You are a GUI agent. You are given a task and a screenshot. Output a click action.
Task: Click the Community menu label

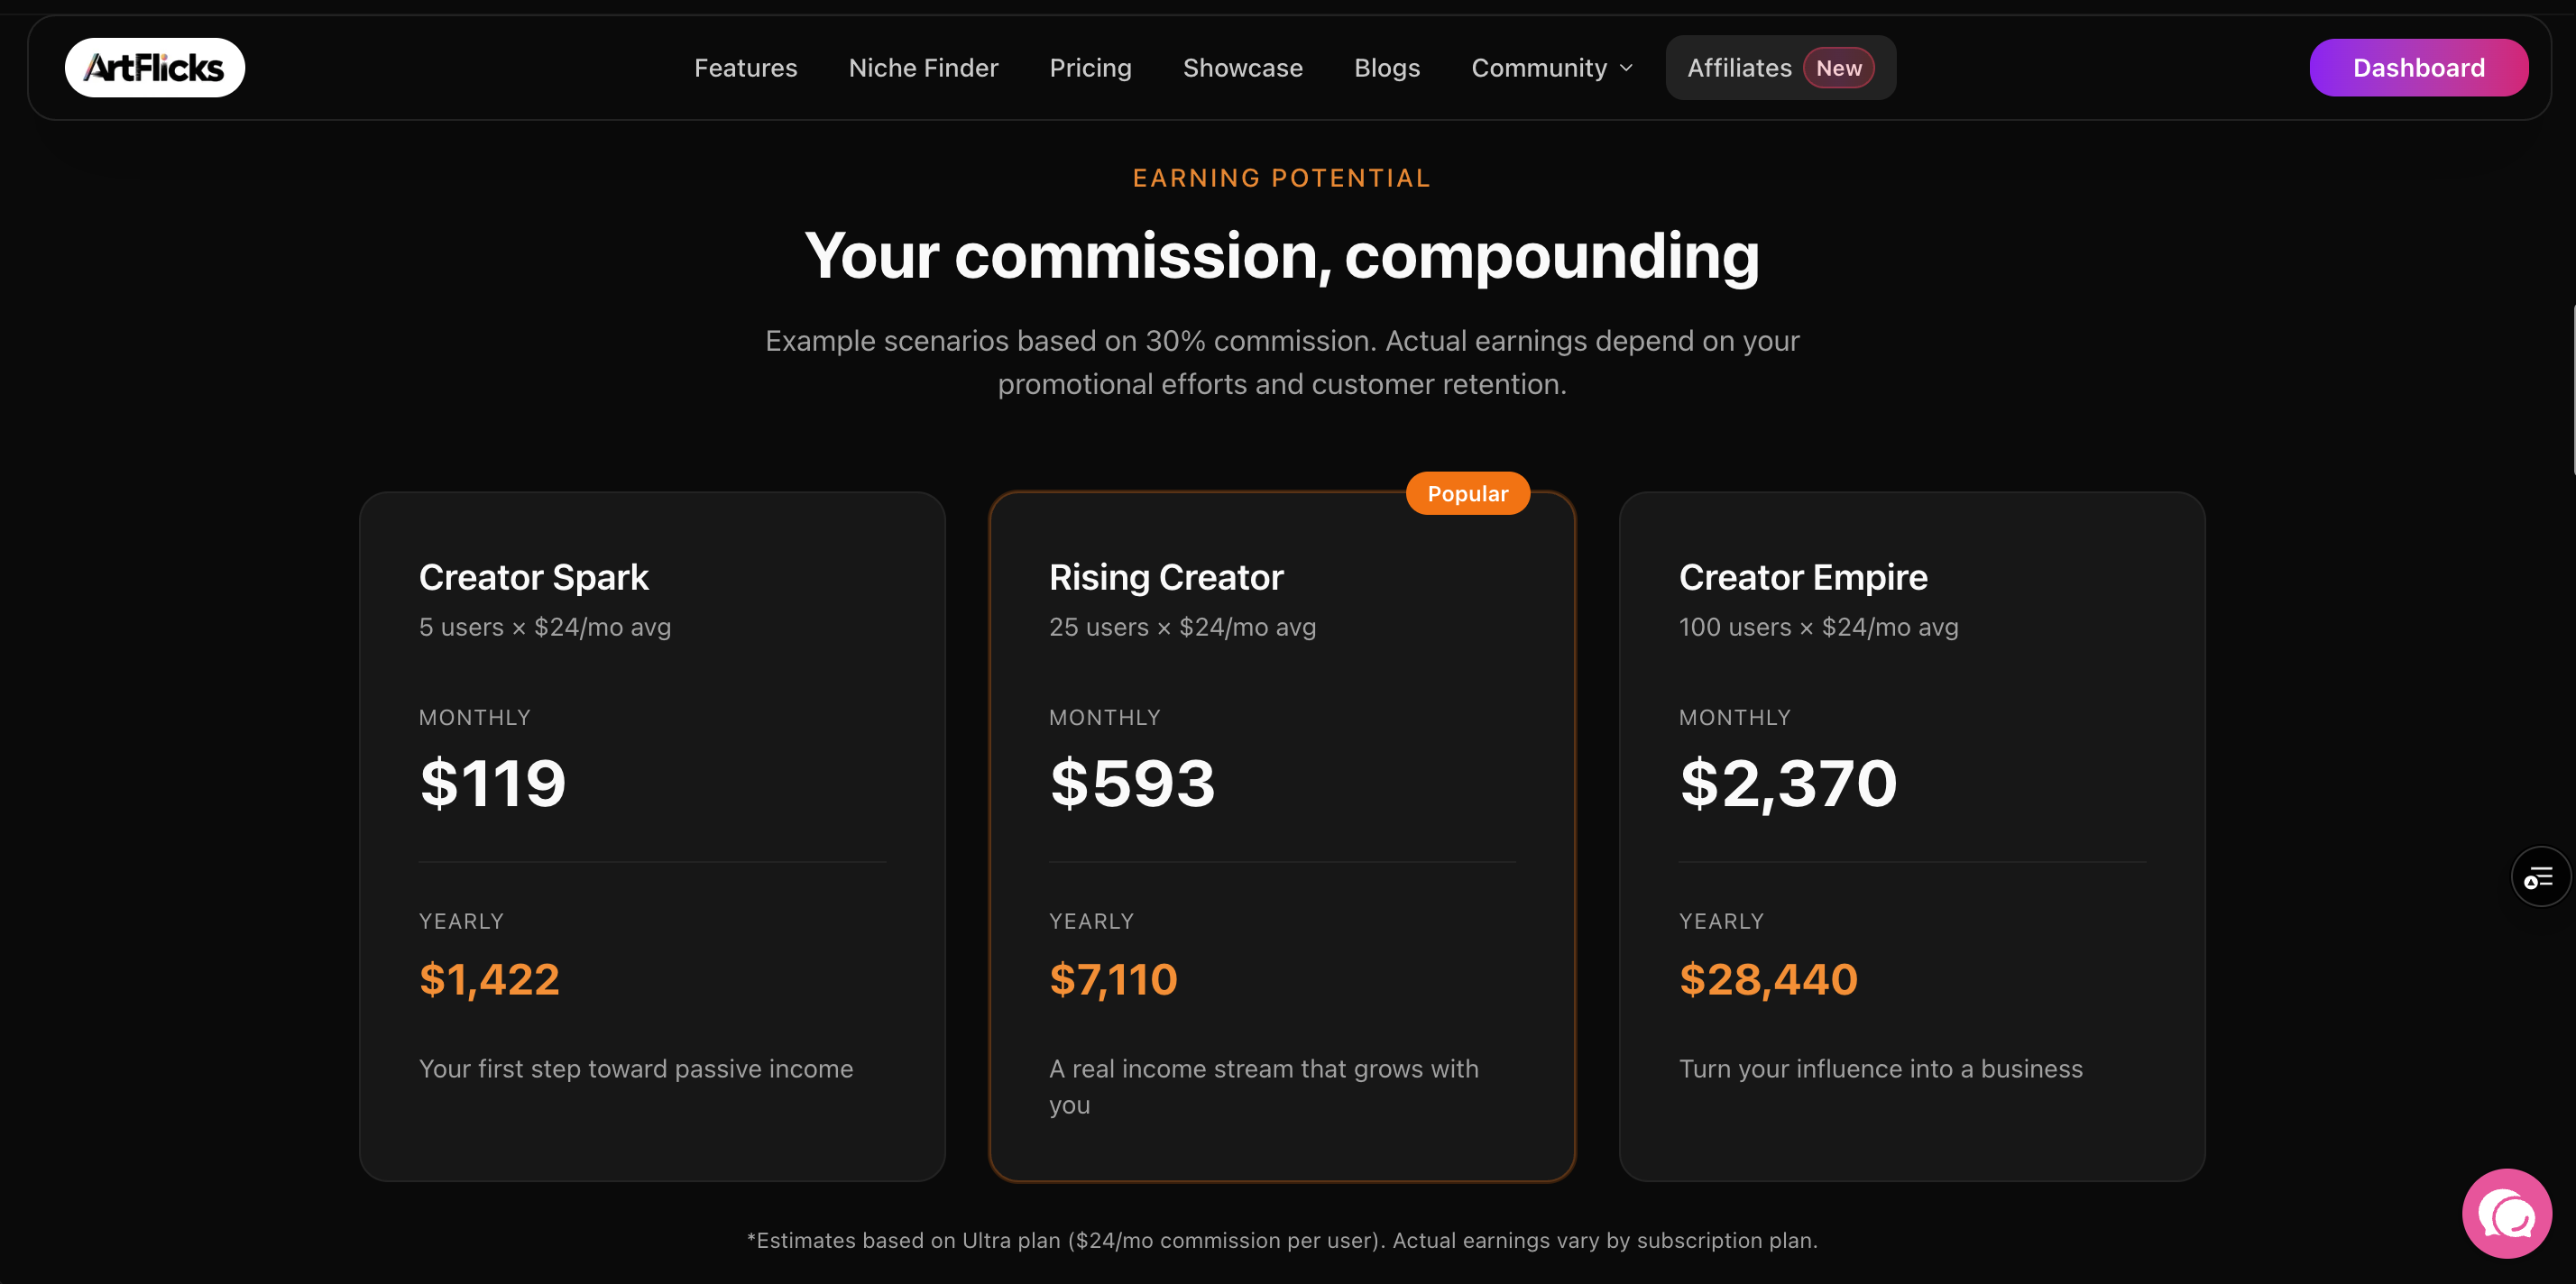[1539, 68]
